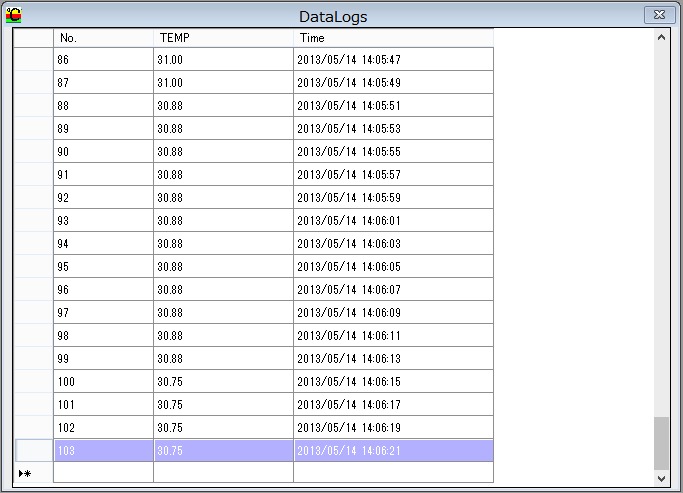Click the Time column header
The image size is (683, 493).
(x=393, y=37)
